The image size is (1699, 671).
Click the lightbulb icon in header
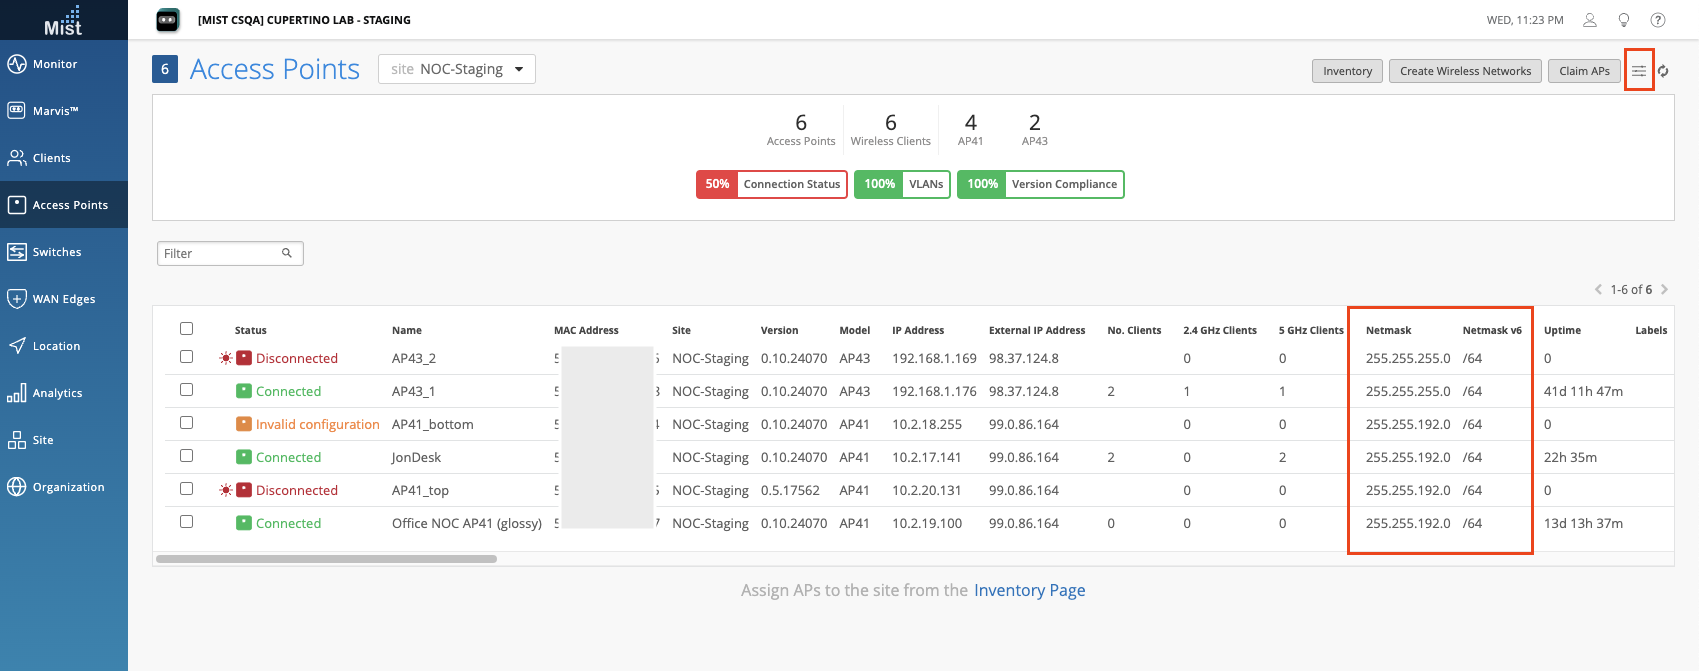(x=1624, y=20)
